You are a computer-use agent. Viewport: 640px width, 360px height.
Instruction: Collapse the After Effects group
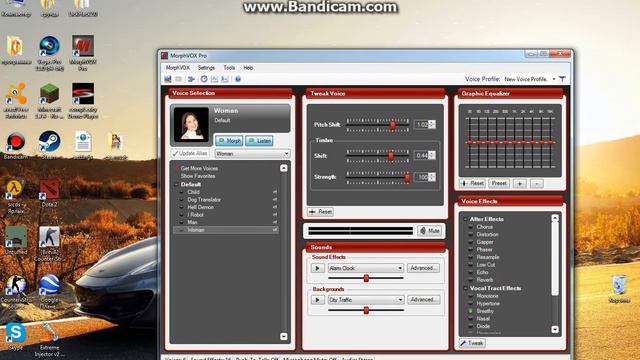[465, 219]
